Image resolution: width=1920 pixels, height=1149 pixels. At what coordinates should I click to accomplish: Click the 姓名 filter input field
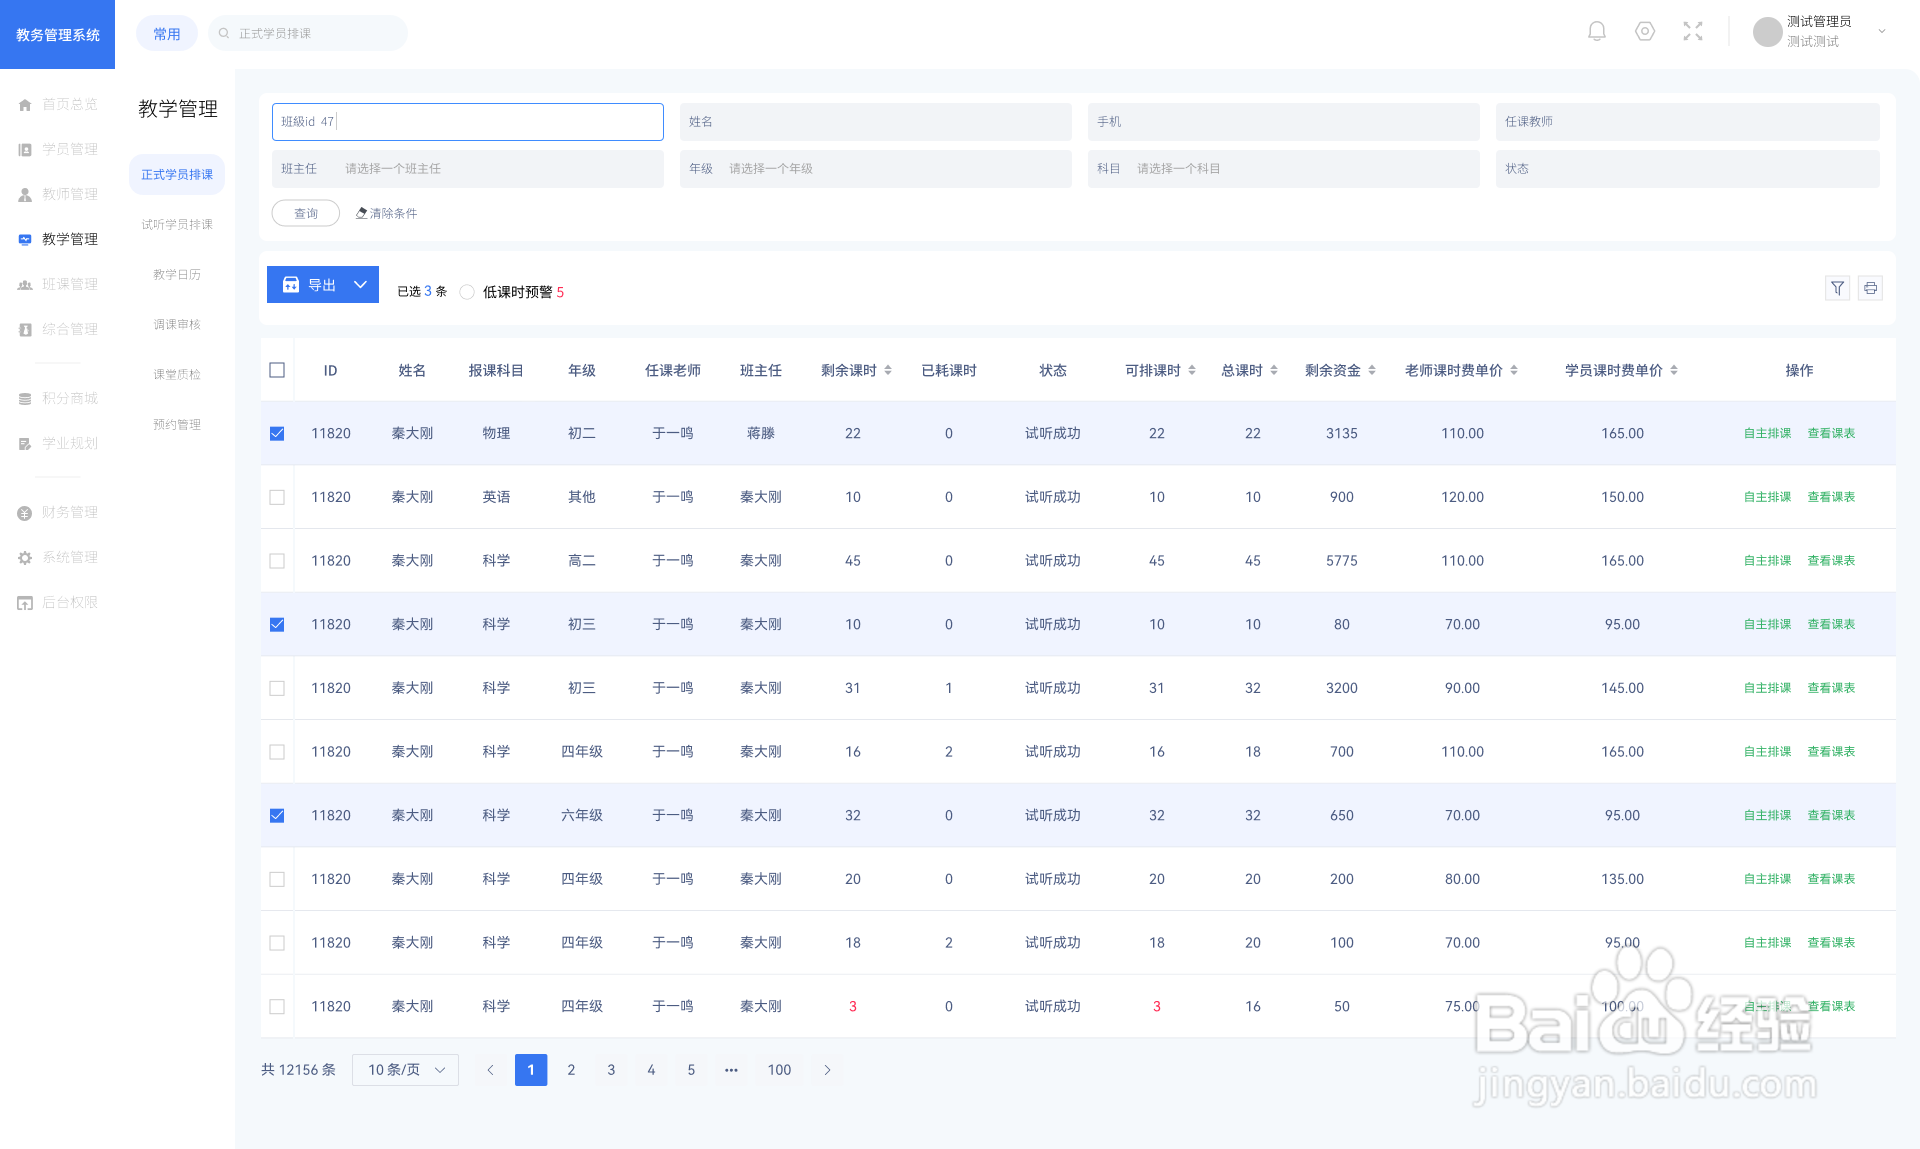point(875,122)
